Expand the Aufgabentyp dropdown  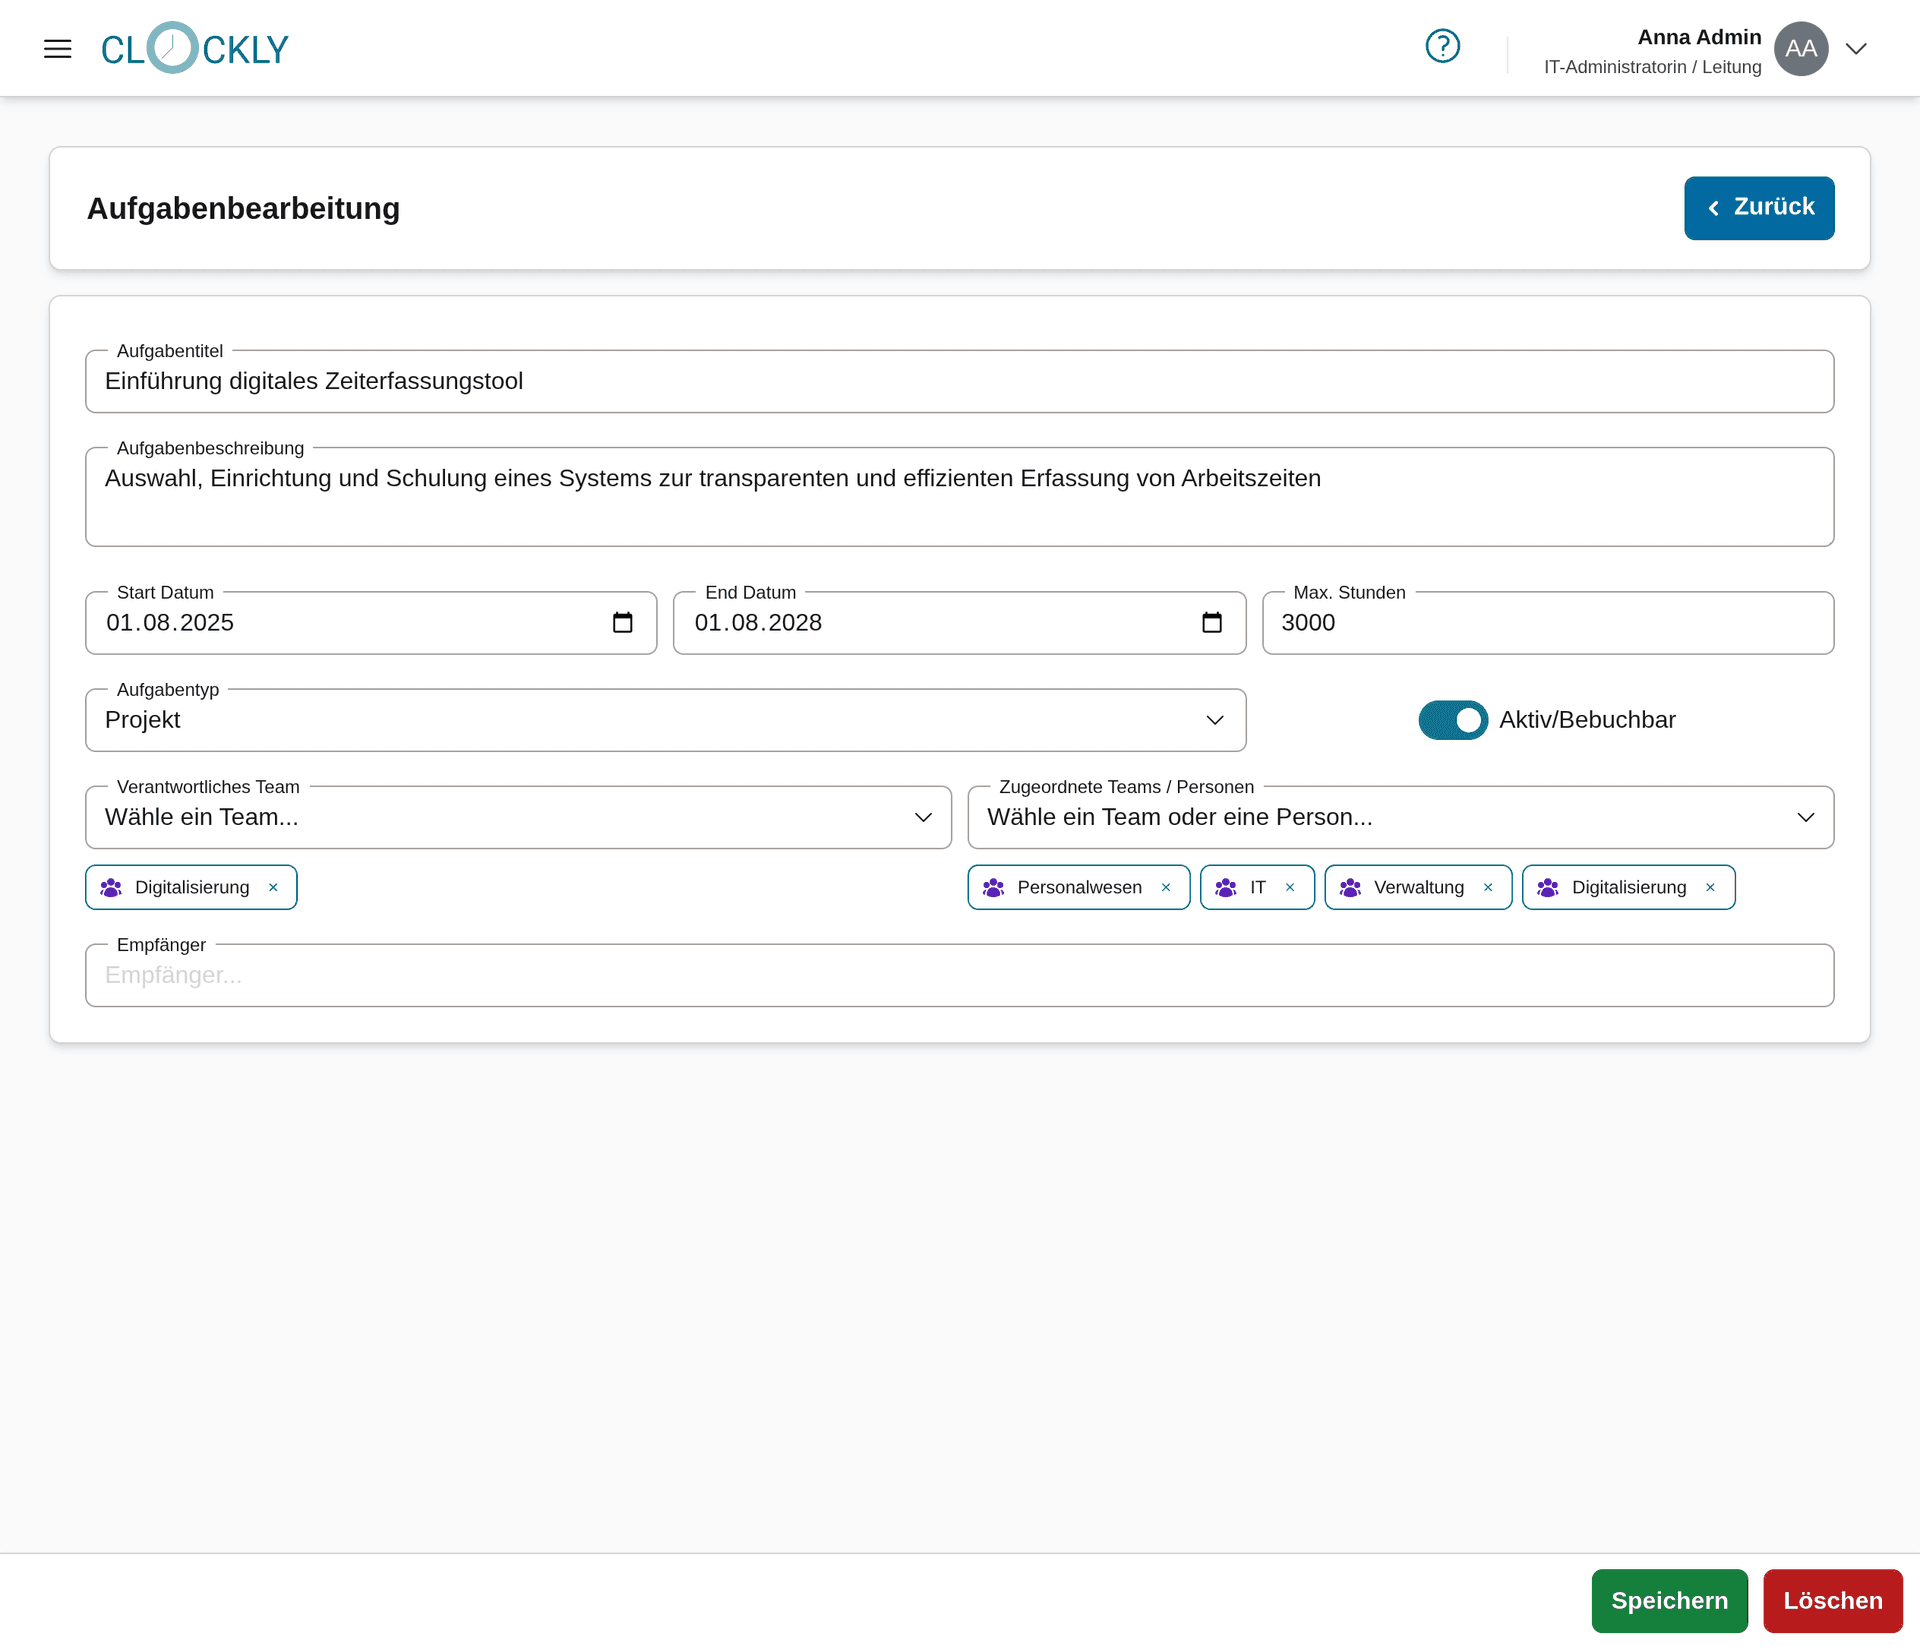[x=665, y=720]
